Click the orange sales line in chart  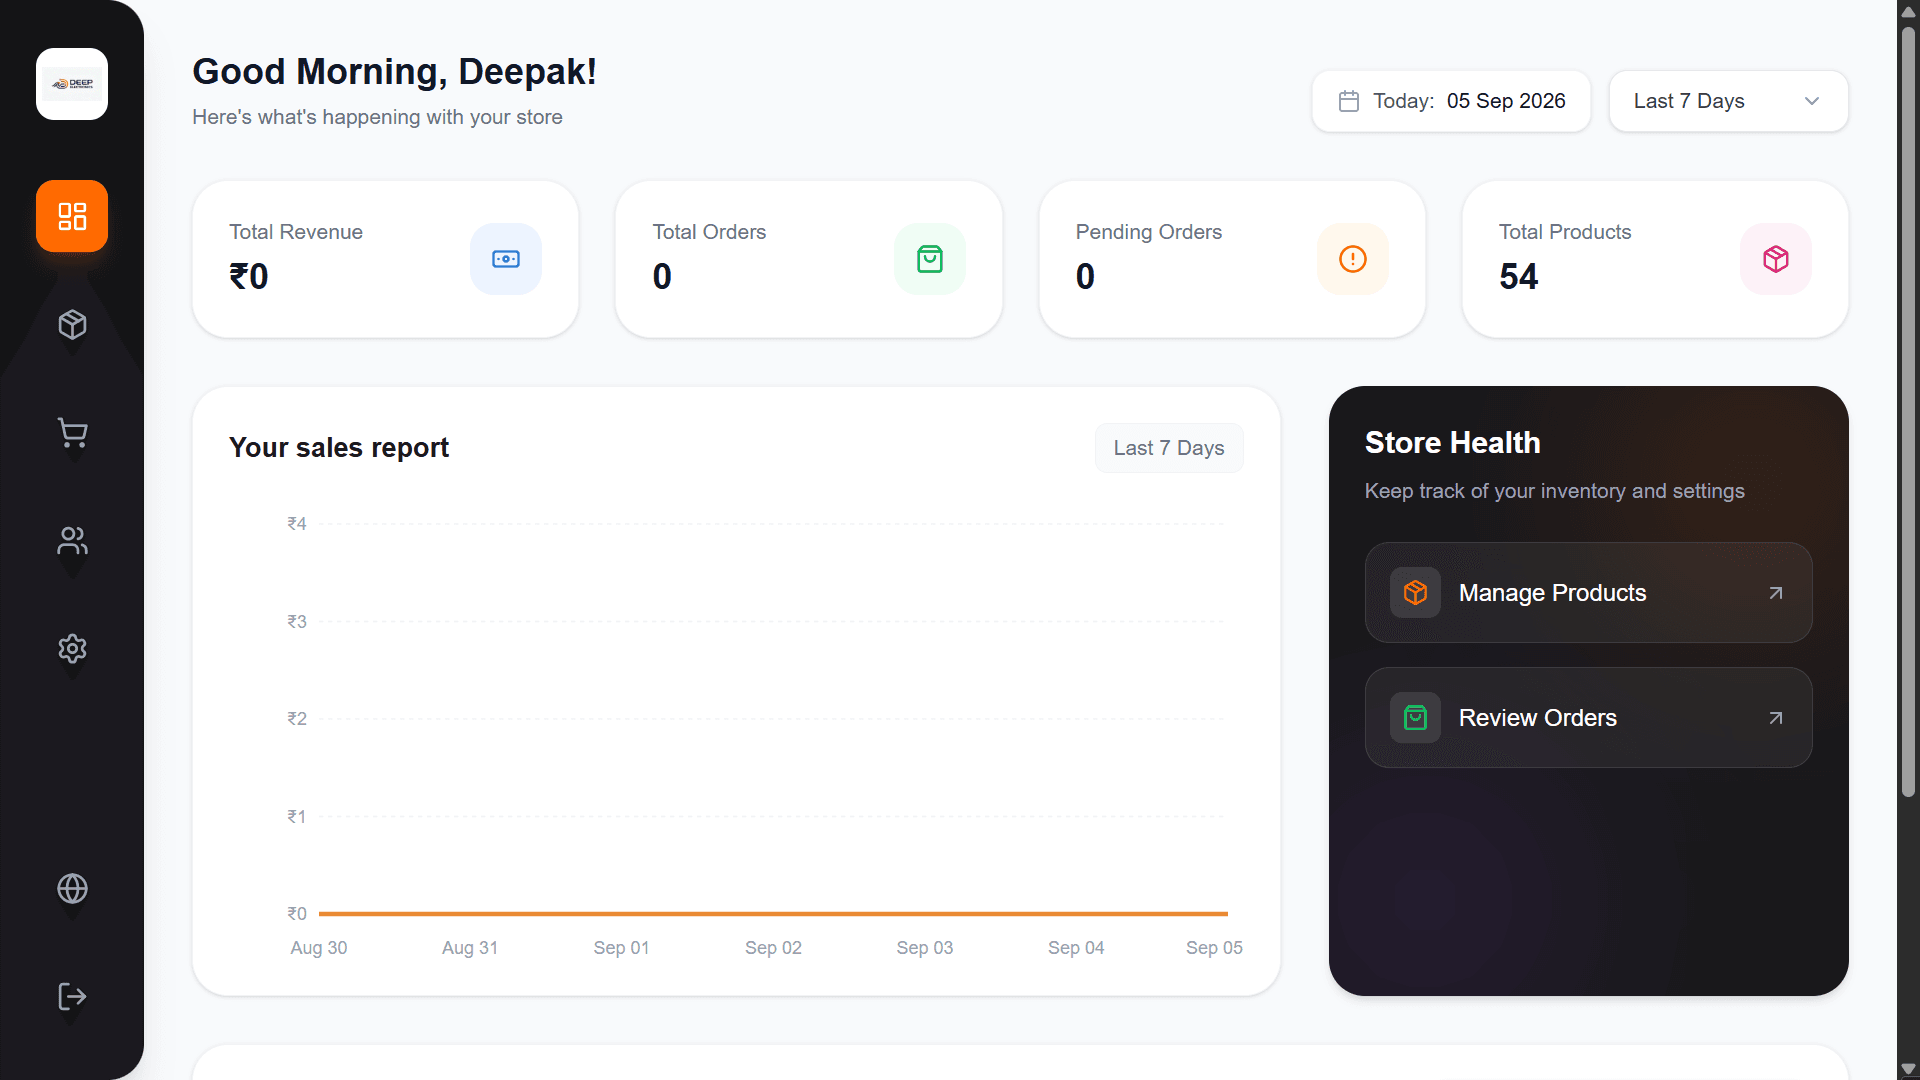(x=773, y=914)
